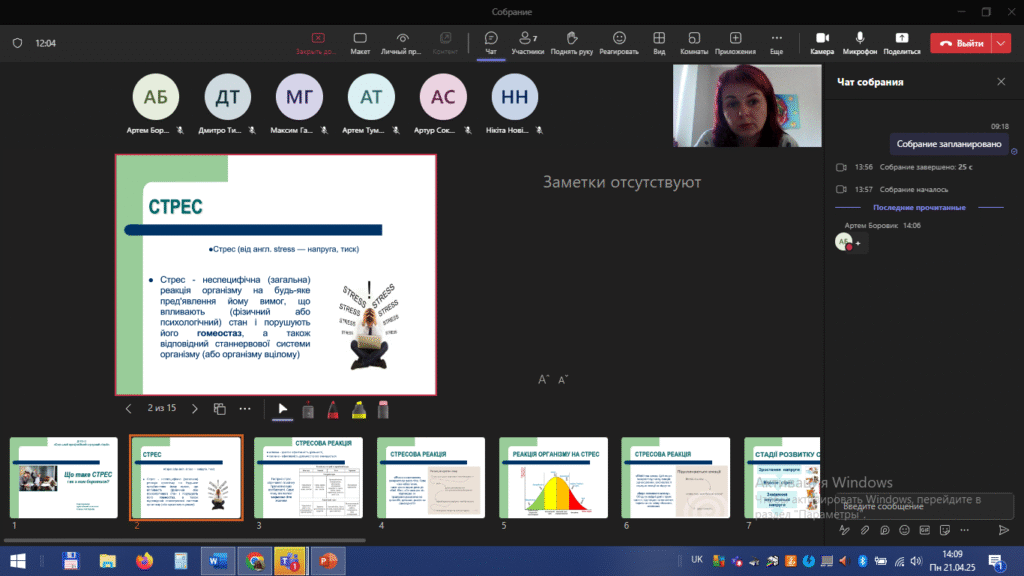Open slide 6 thumbnail 'Стресова реакція'

(676, 477)
